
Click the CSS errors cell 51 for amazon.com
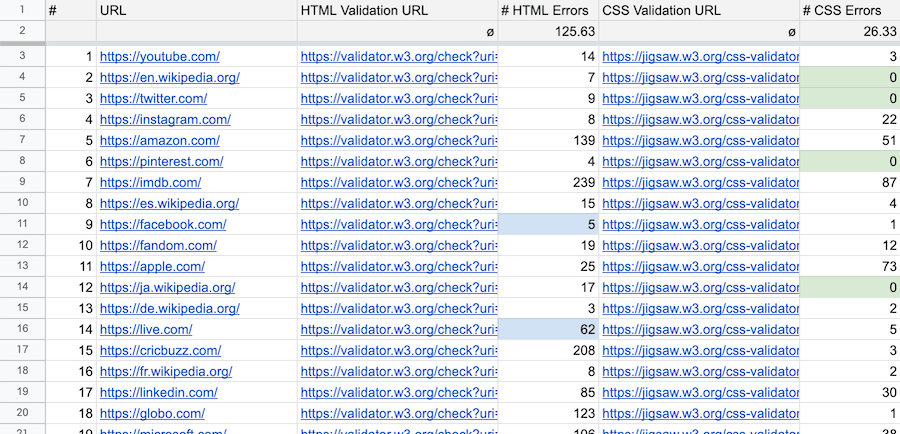click(x=850, y=141)
